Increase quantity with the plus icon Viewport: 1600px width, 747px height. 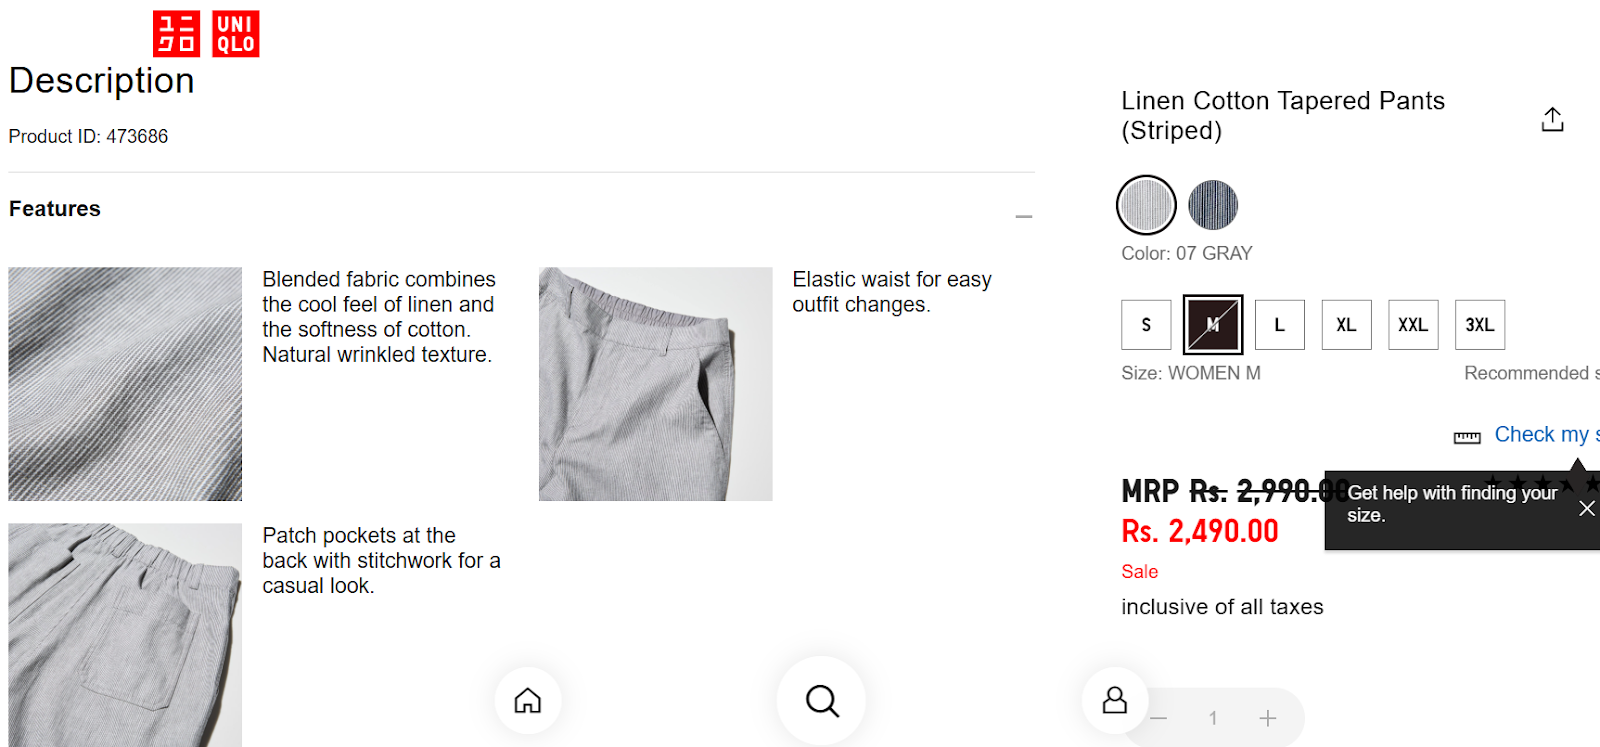pos(1267,717)
